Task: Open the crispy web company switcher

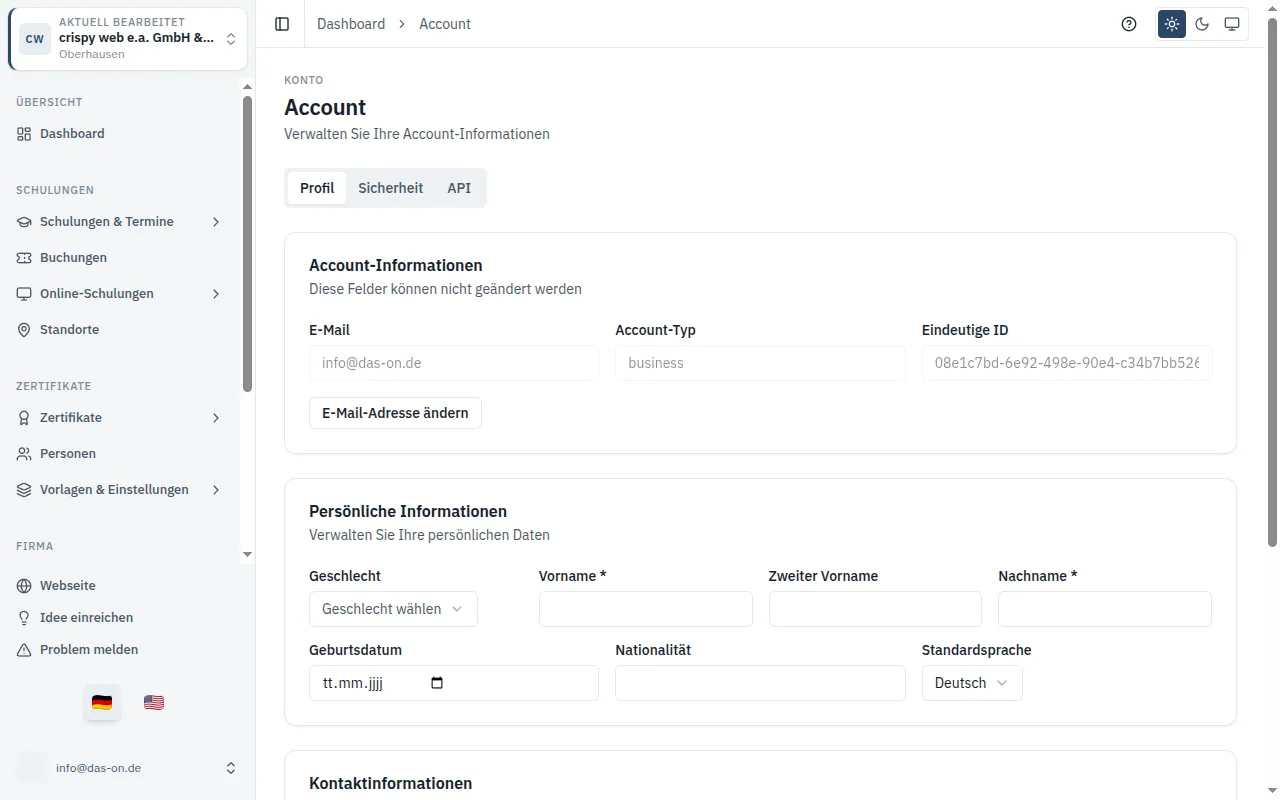Action: coord(128,39)
